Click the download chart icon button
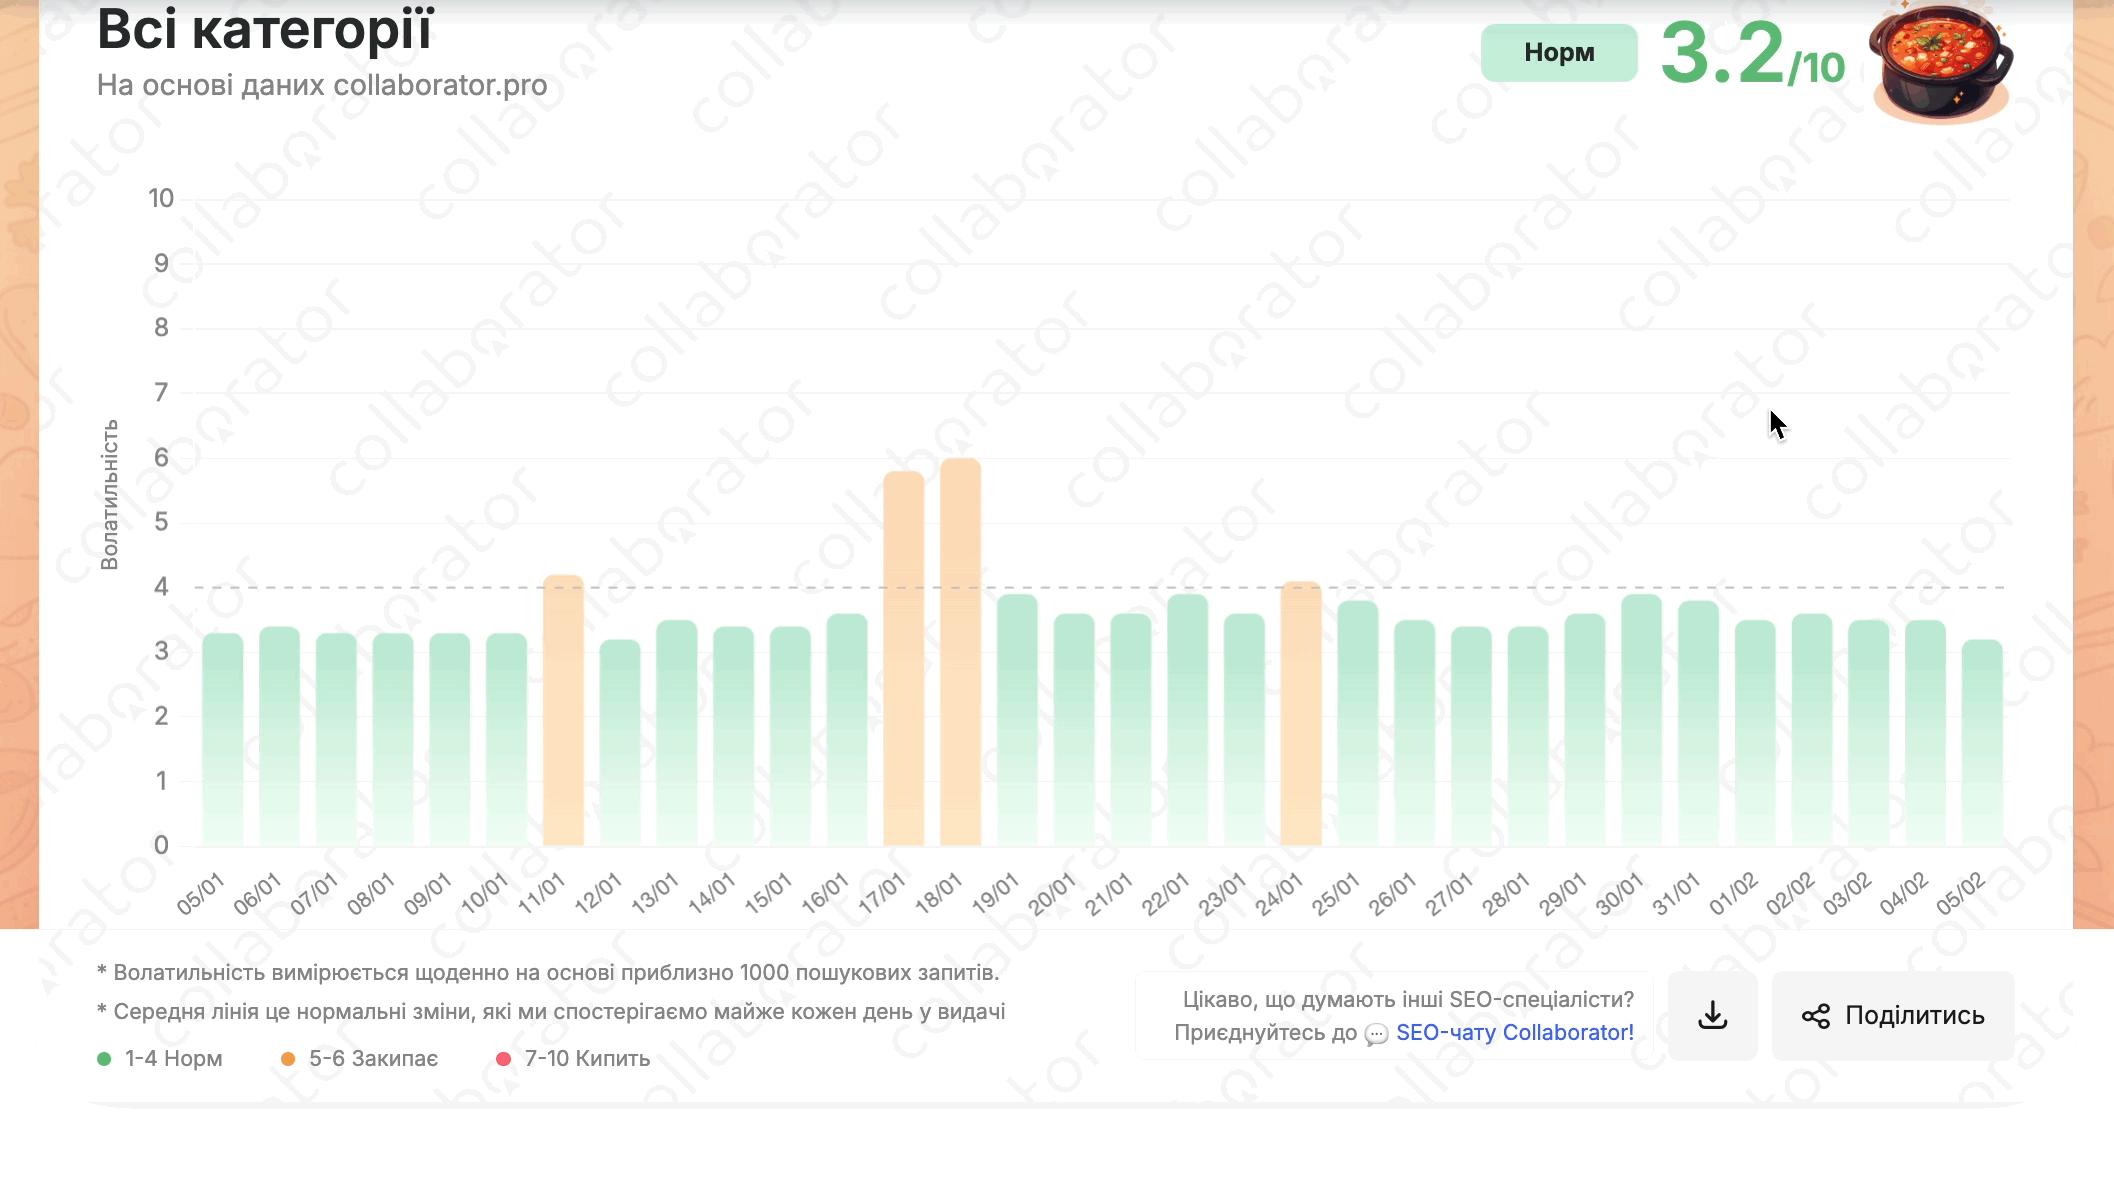Screen dimensions: 2114x1180 click(x=1712, y=1015)
